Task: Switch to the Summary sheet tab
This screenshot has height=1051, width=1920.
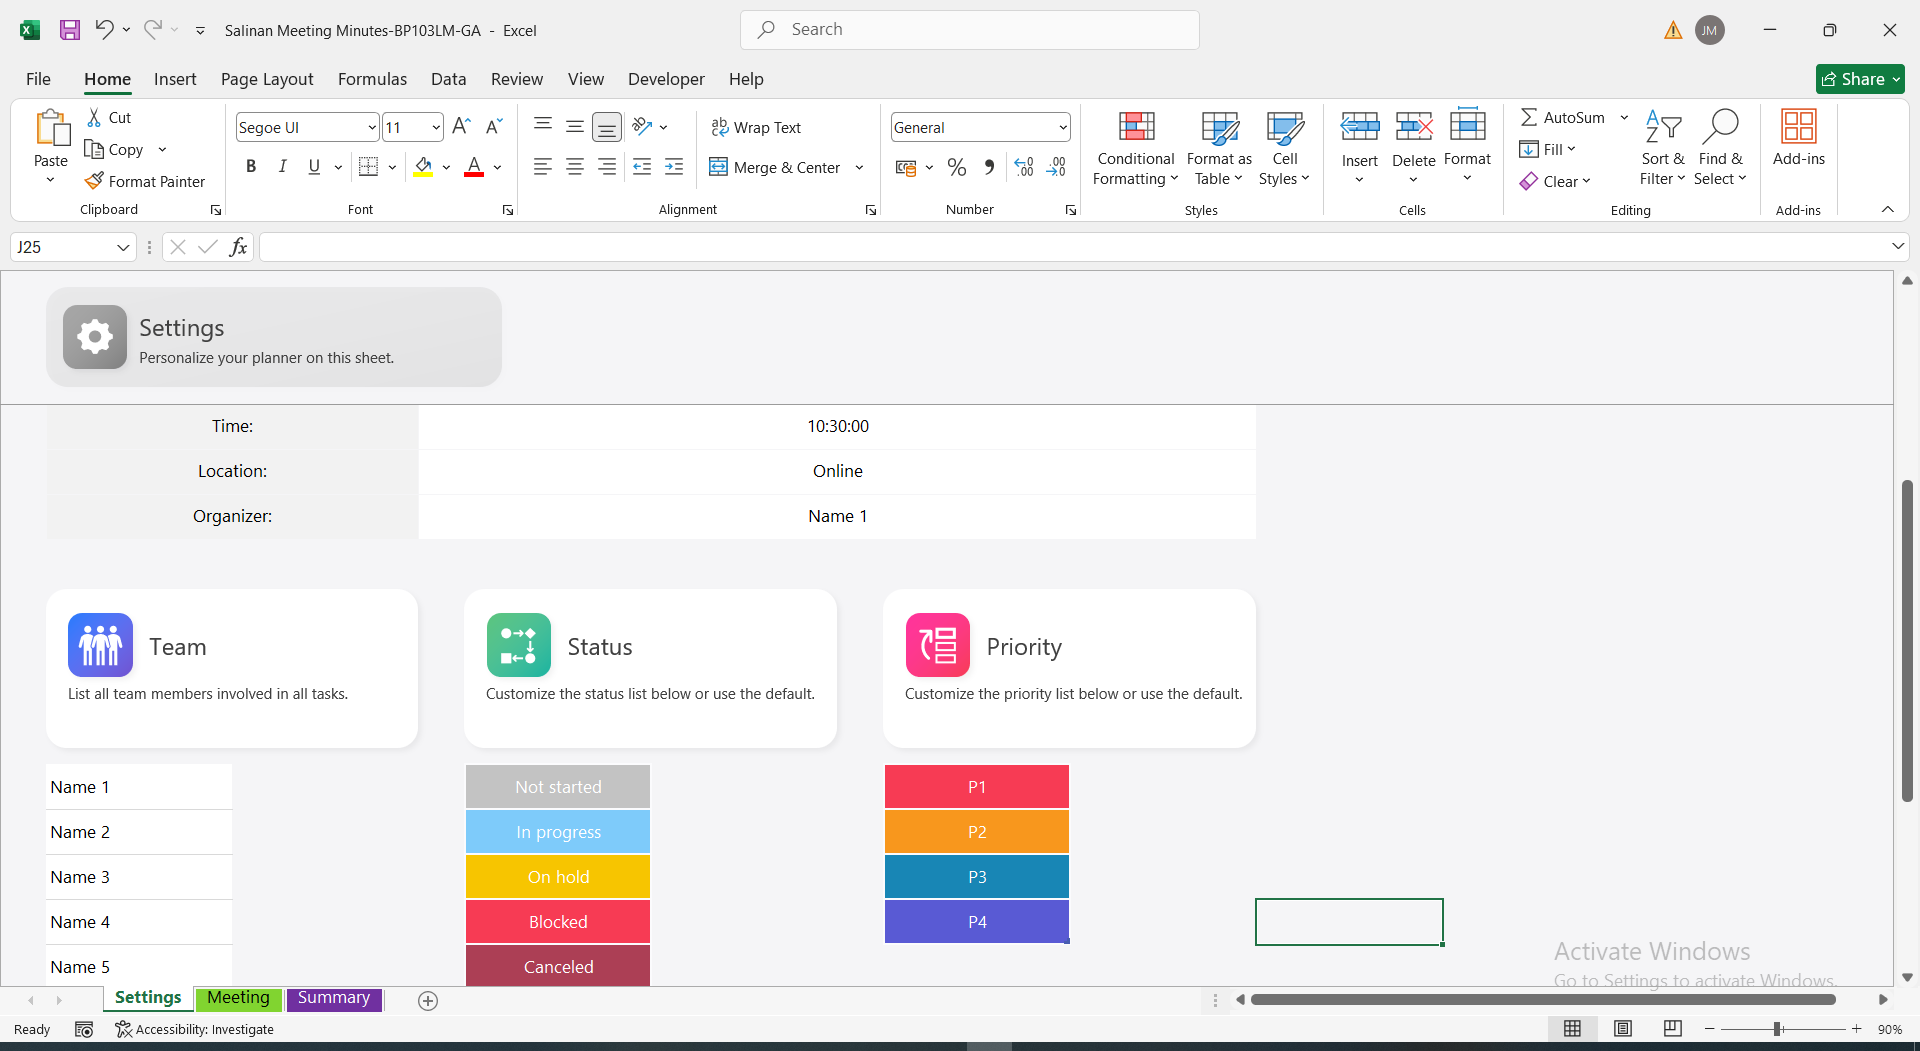Action: [334, 998]
